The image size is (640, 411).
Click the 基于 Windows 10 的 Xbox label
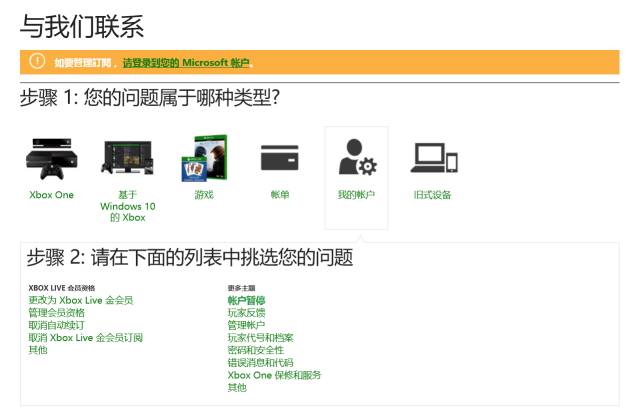coord(127,206)
